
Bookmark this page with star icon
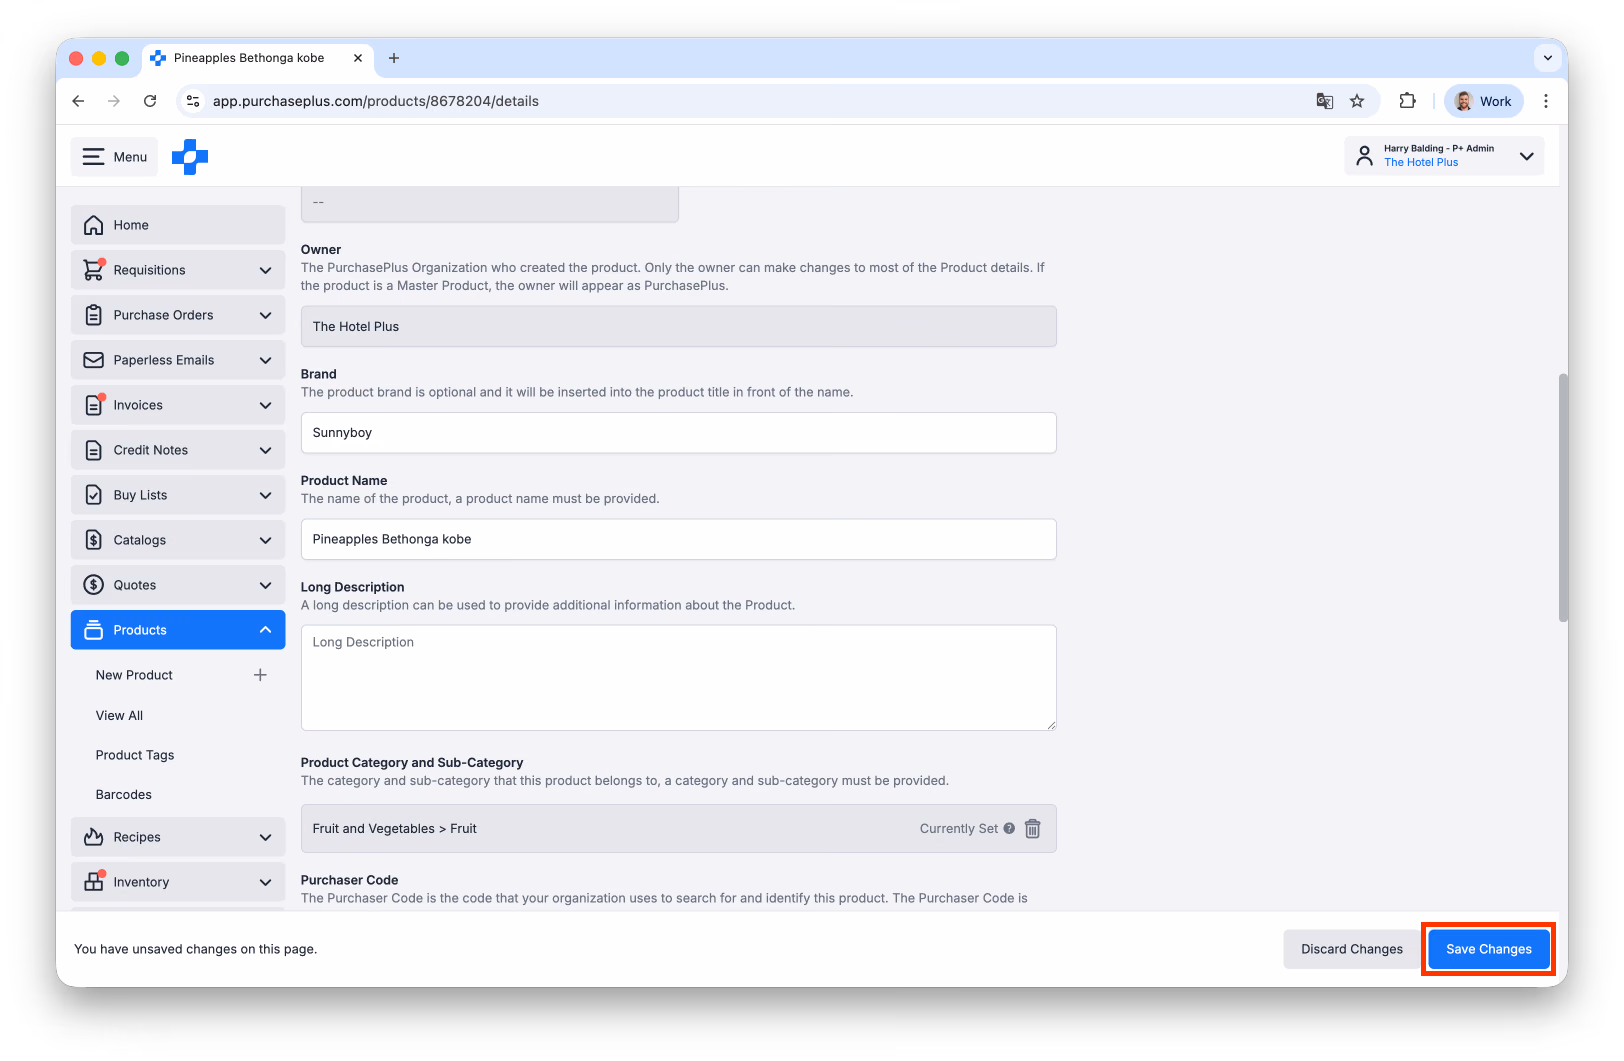[x=1357, y=101]
